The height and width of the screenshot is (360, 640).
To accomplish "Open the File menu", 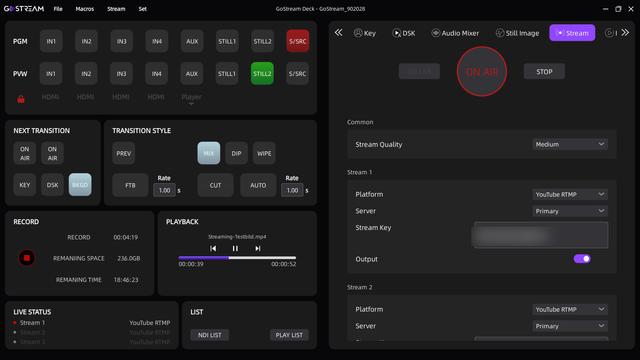I will click(58, 9).
